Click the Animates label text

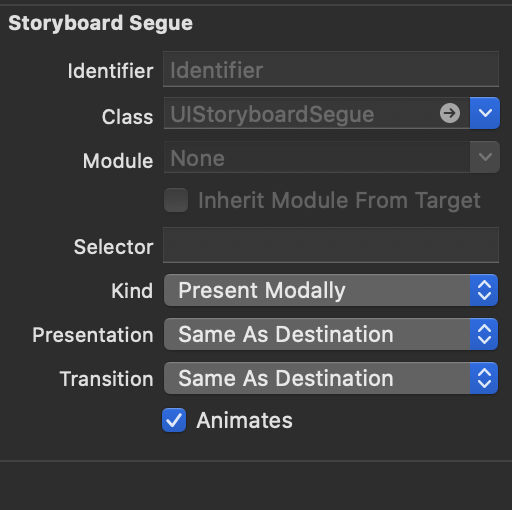(244, 420)
